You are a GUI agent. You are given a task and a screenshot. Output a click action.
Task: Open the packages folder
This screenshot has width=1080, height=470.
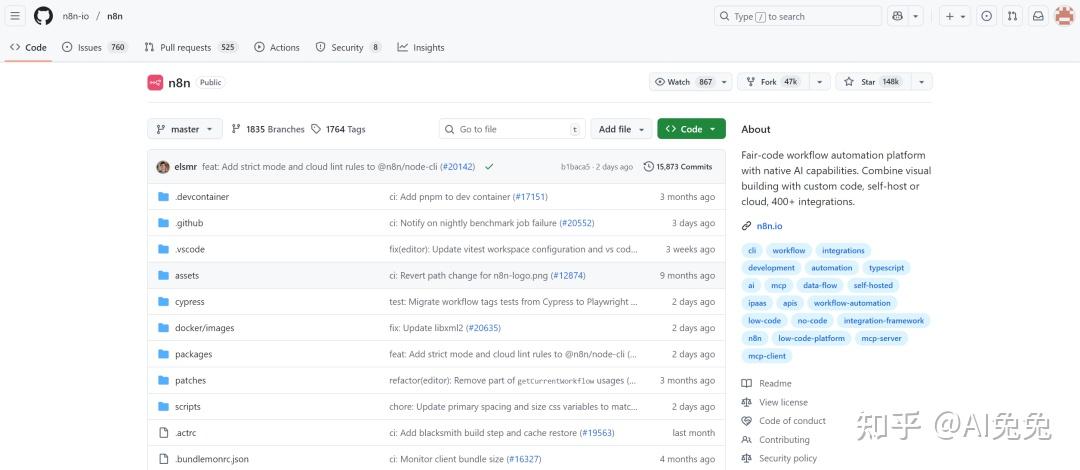193,354
